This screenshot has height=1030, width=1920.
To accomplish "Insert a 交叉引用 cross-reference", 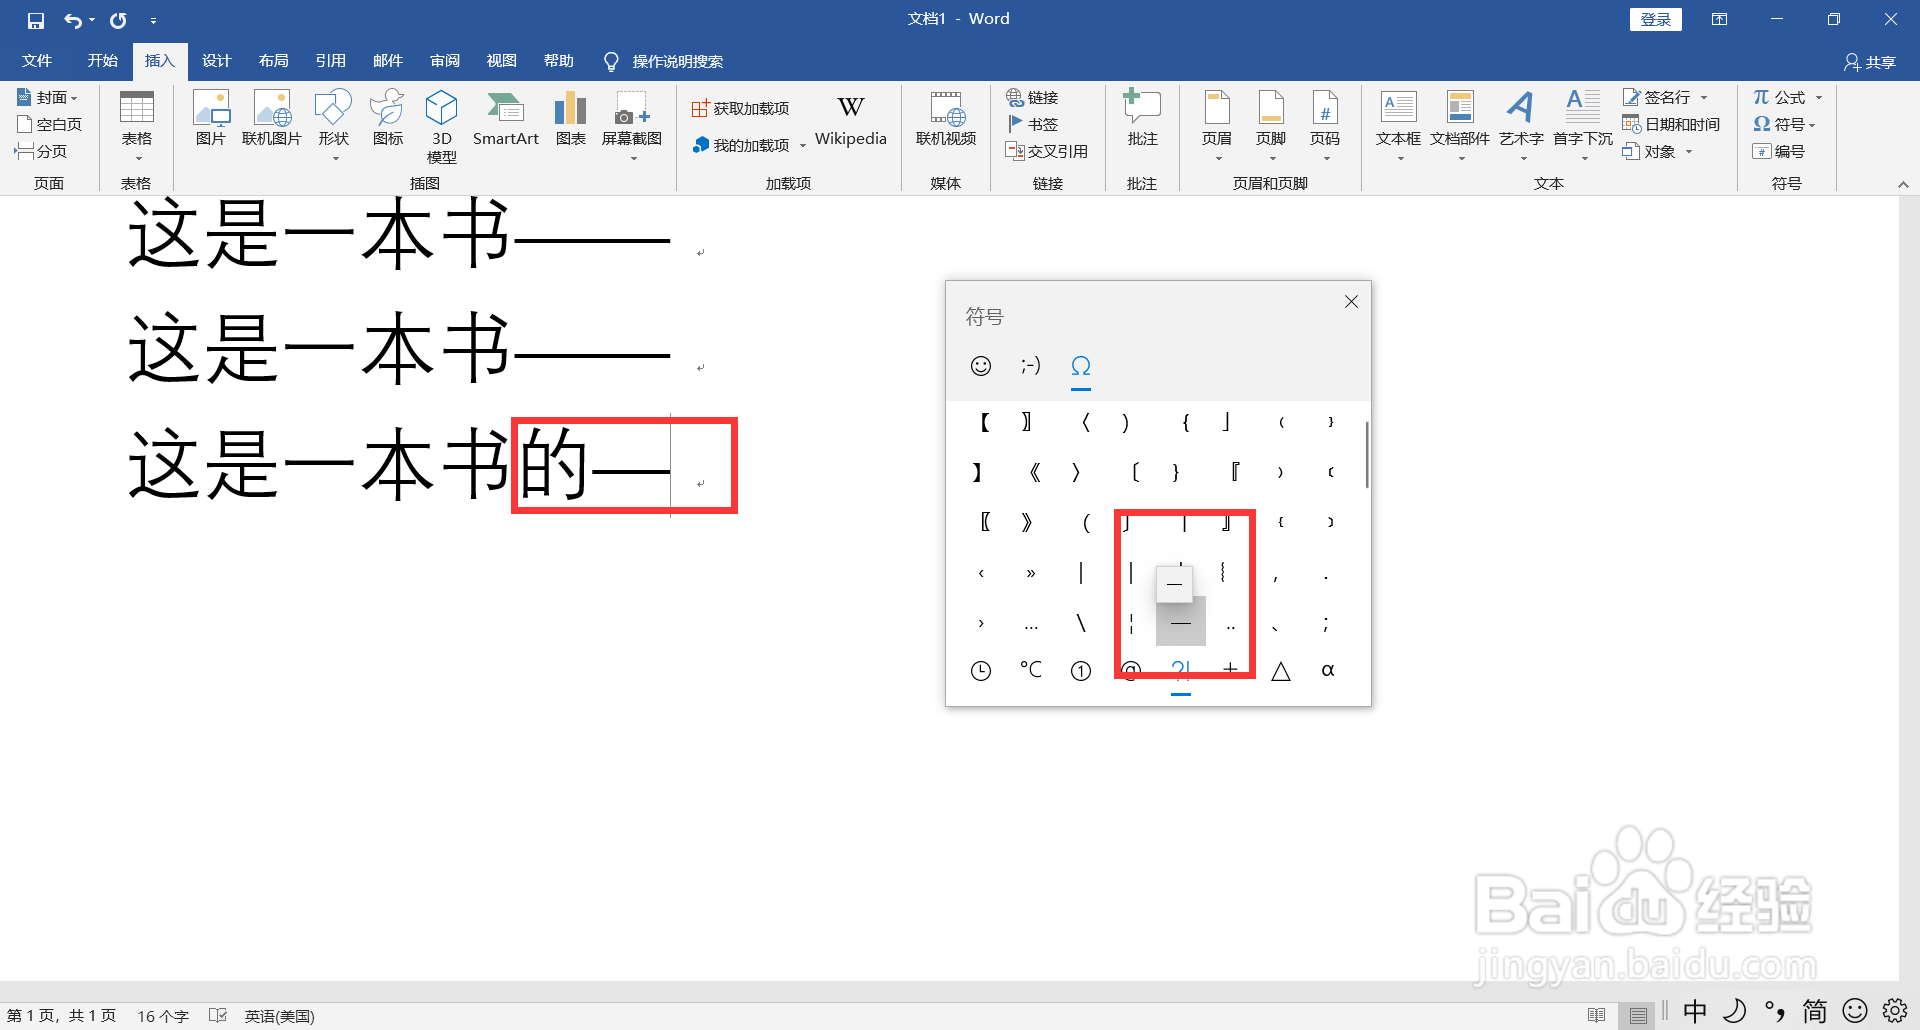I will pyautogui.click(x=1046, y=151).
